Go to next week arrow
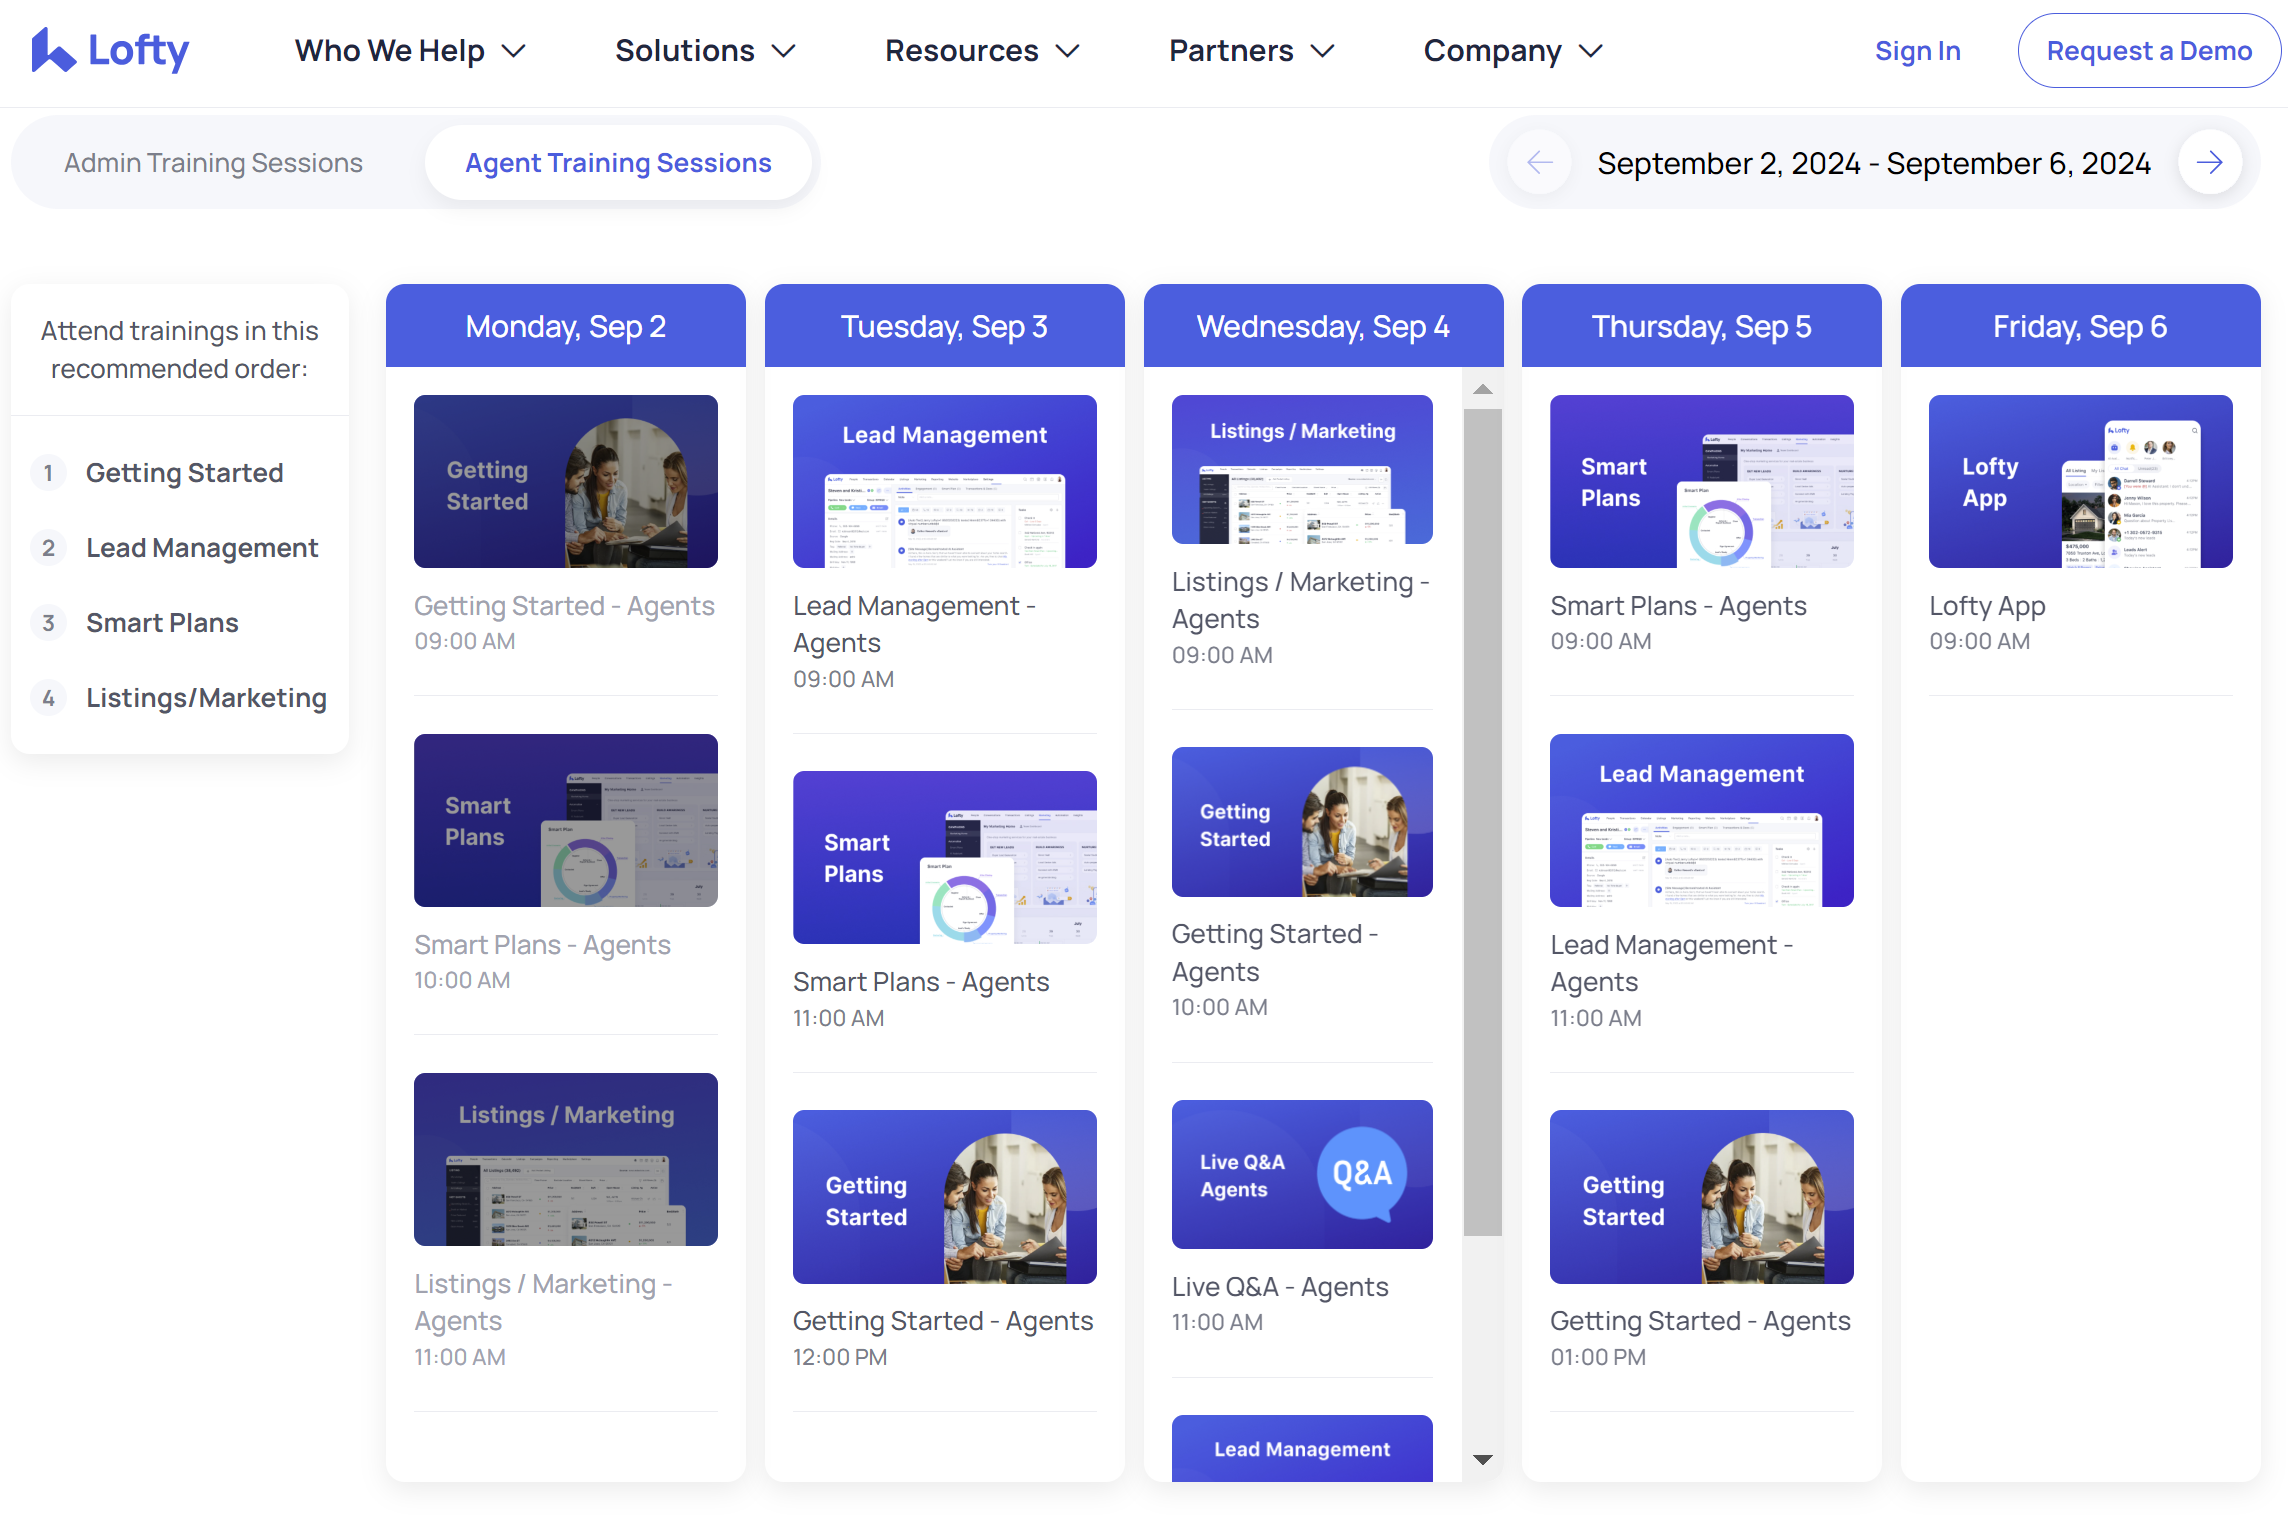This screenshot has width=2288, height=1521. click(x=2210, y=162)
